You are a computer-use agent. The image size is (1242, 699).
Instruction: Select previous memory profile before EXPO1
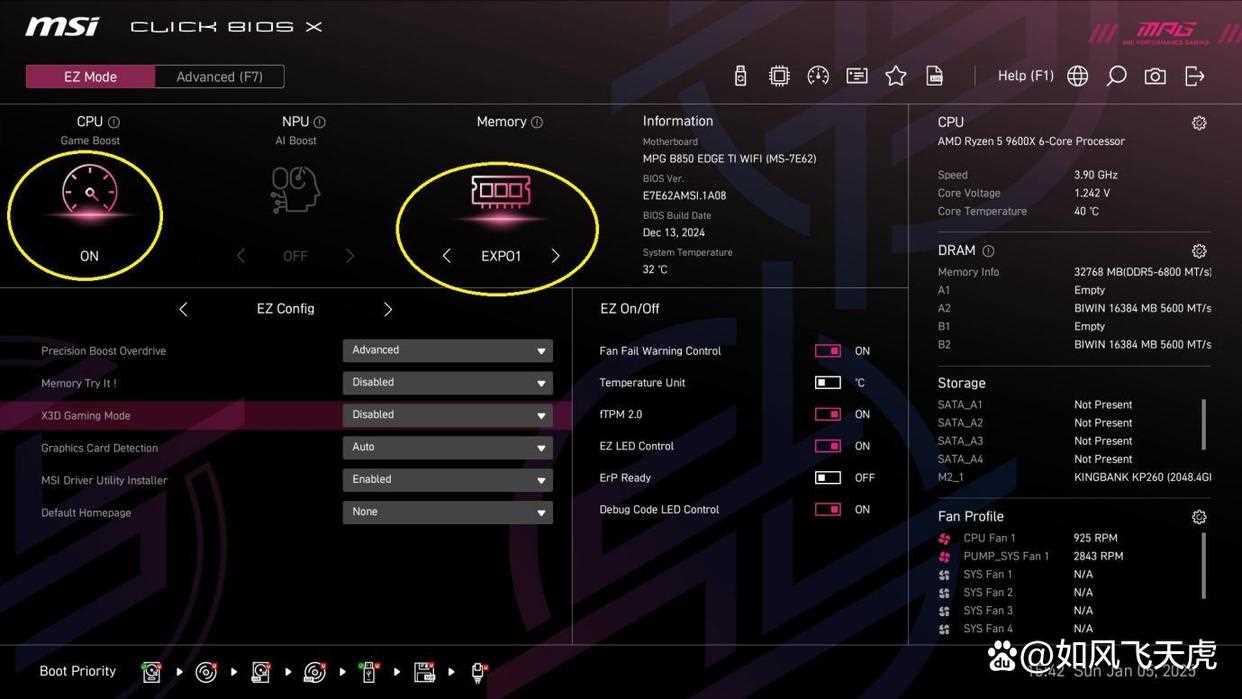[446, 256]
